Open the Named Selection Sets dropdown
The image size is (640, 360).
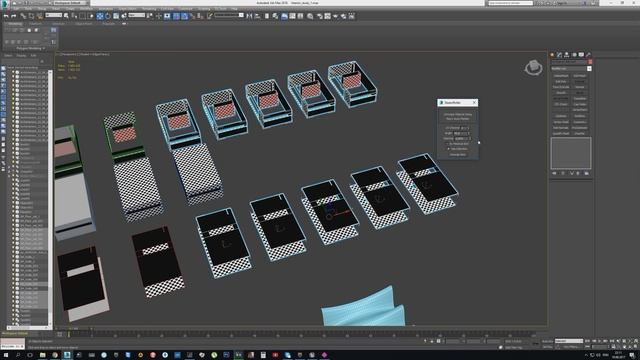[x=229, y=16]
